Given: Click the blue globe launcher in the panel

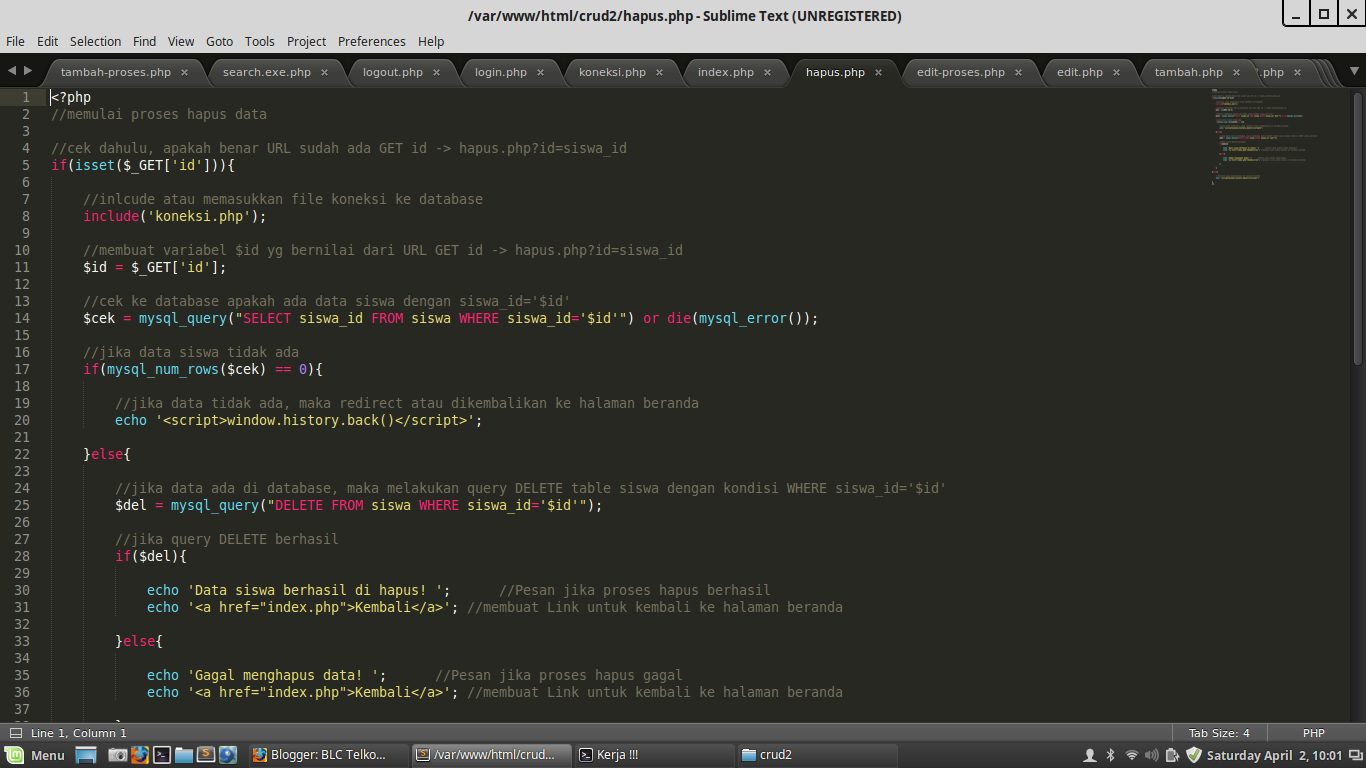Looking at the screenshot, I should tap(227, 755).
